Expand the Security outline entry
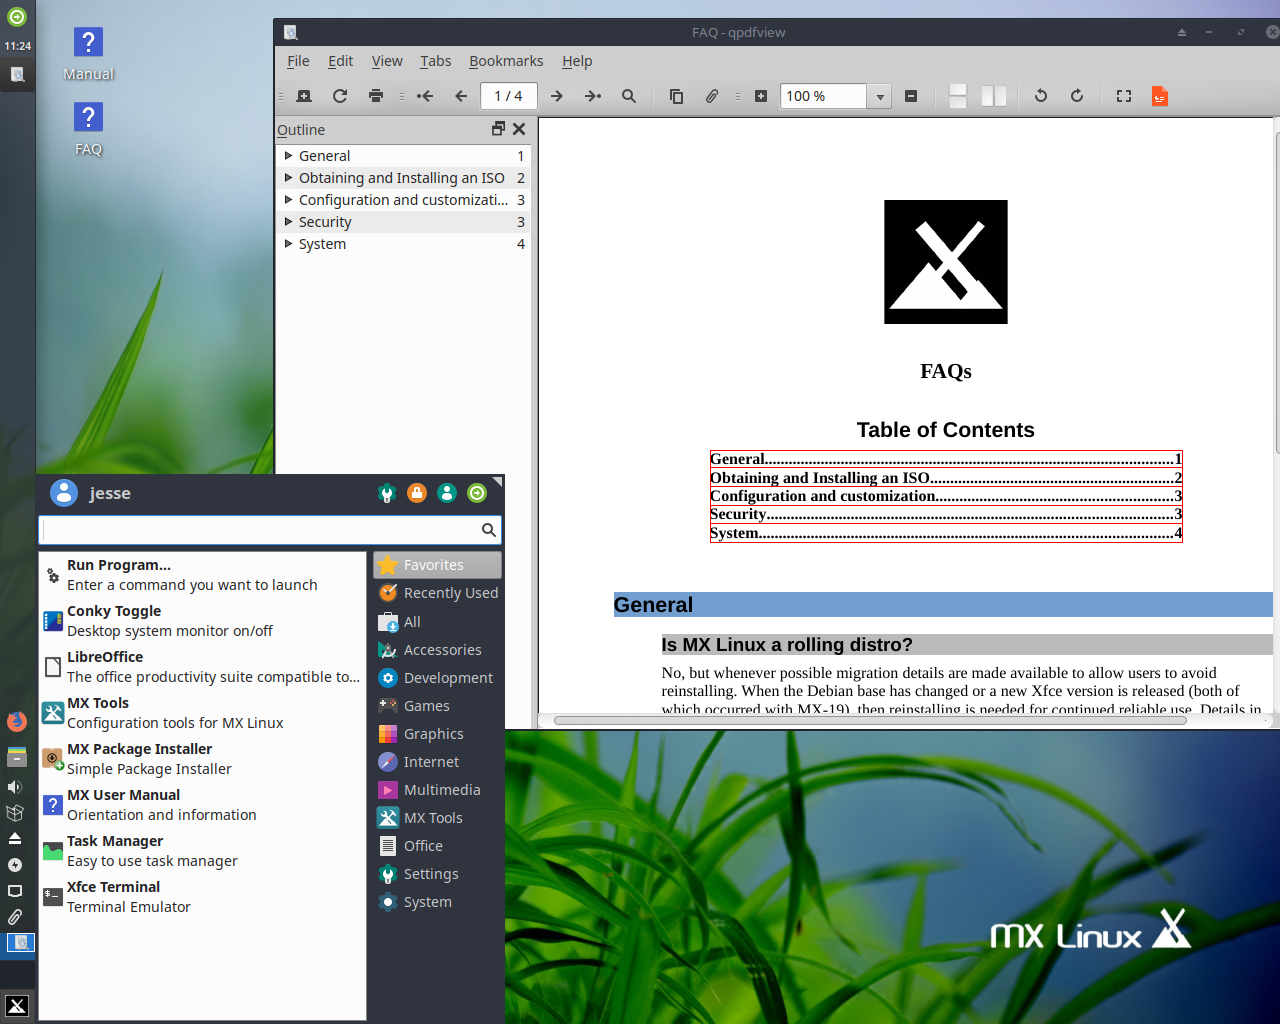The image size is (1280, 1024). pyautogui.click(x=289, y=222)
